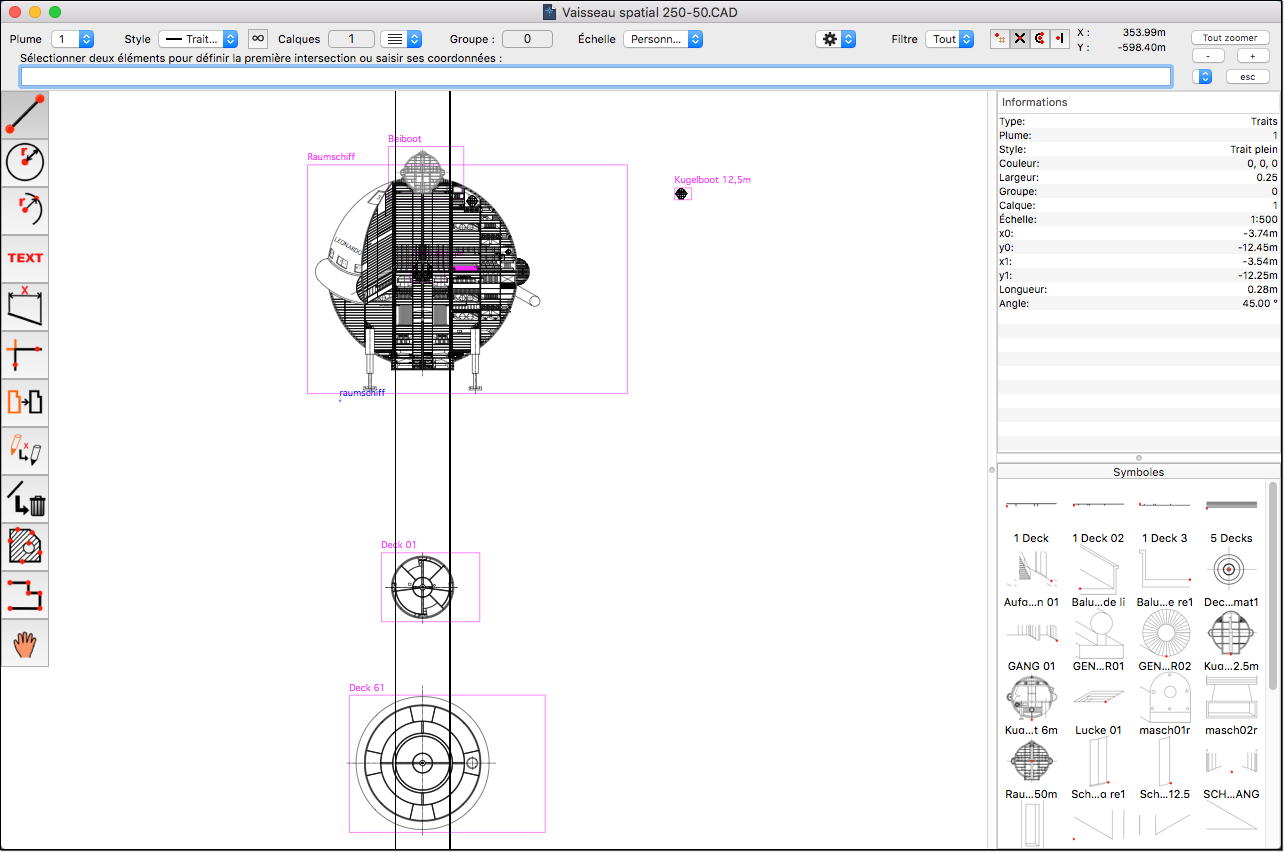The height and width of the screenshot is (852, 1284).
Task: Pick the Balu...de li symbol
Action: tap(1098, 576)
